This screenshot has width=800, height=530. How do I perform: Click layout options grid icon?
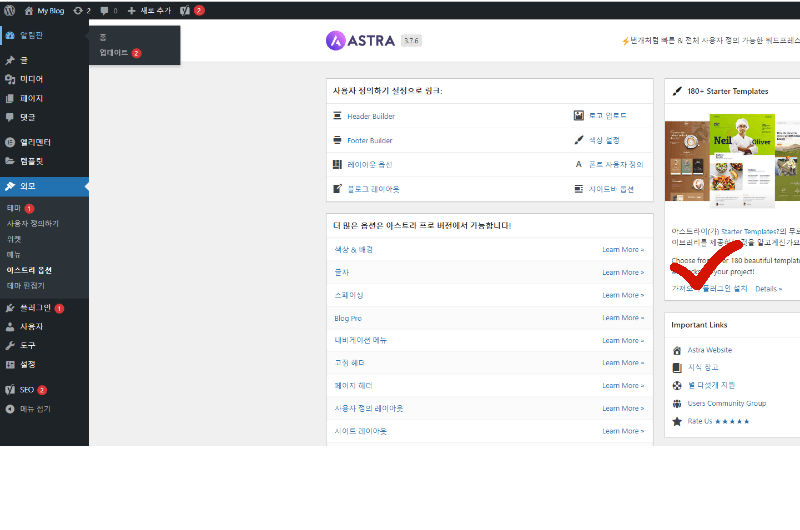pos(337,164)
